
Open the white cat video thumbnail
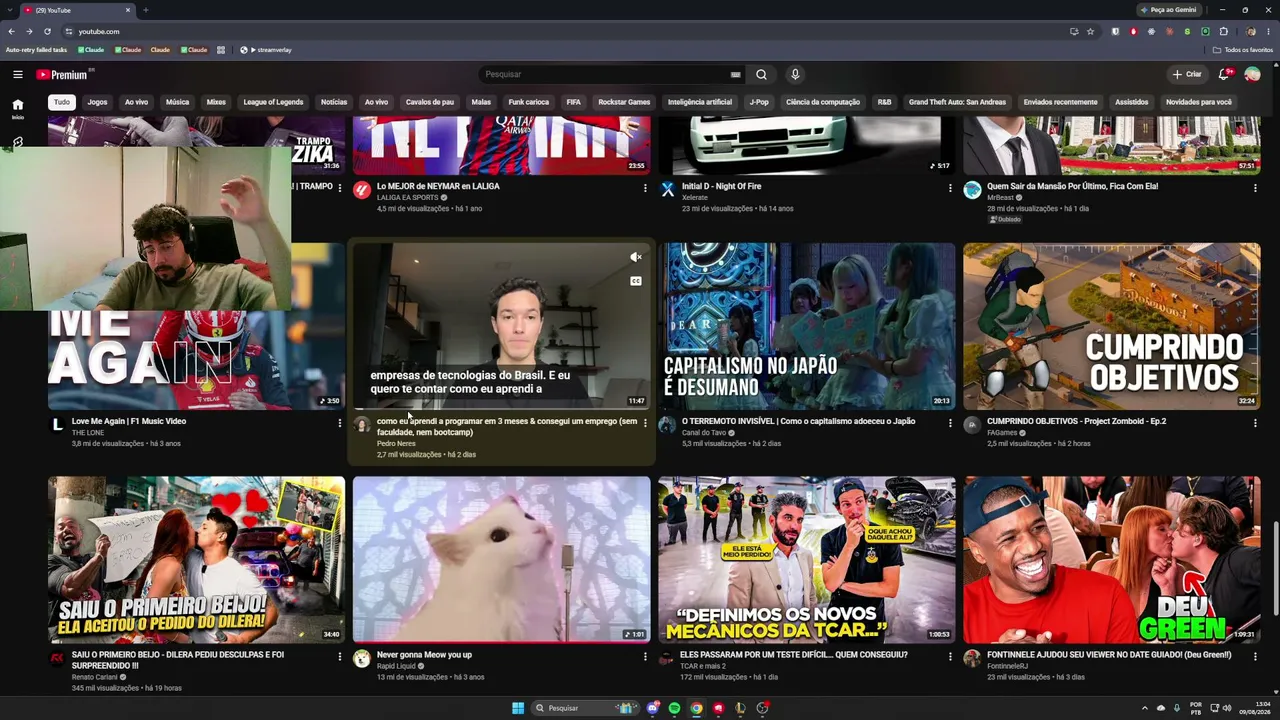502,560
